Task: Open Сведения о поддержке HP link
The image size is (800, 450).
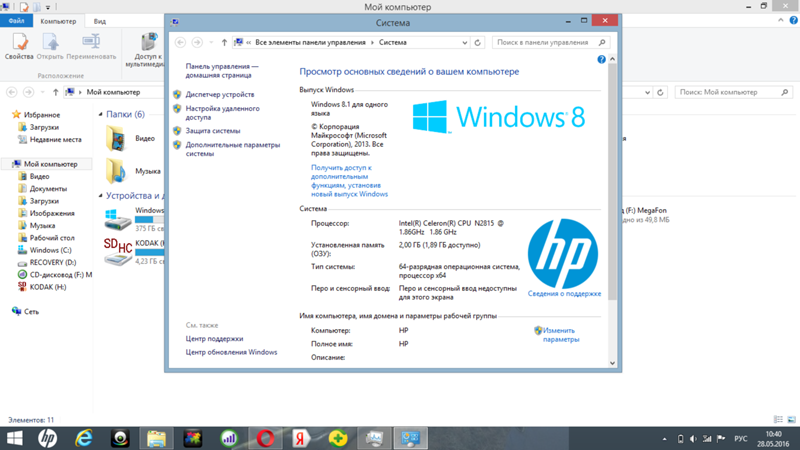Action: [564, 293]
